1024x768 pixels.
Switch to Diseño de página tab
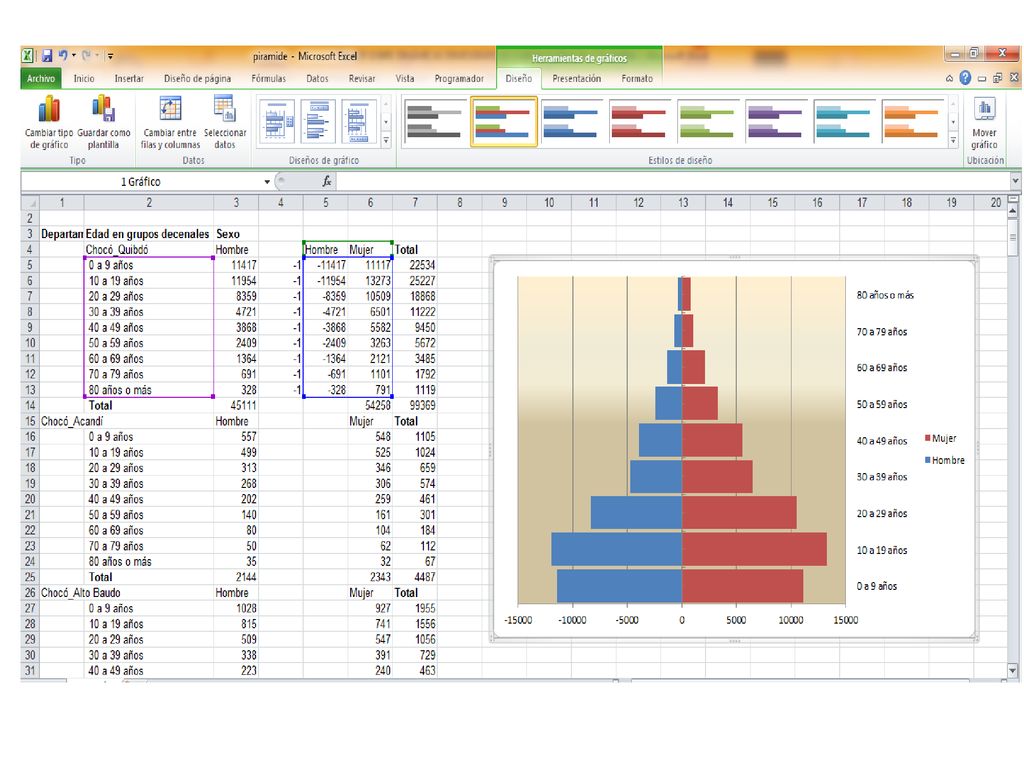[x=197, y=78]
